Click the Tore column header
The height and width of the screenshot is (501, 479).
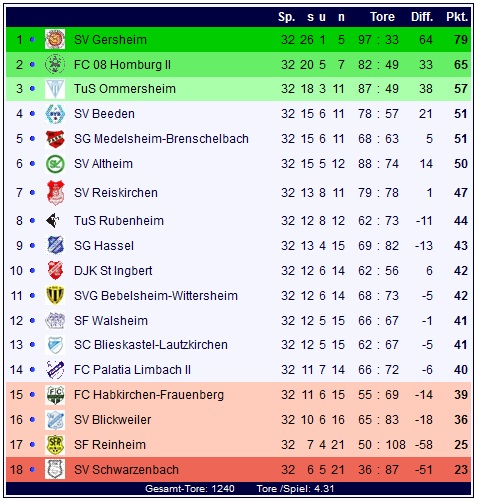pyautogui.click(x=382, y=17)
